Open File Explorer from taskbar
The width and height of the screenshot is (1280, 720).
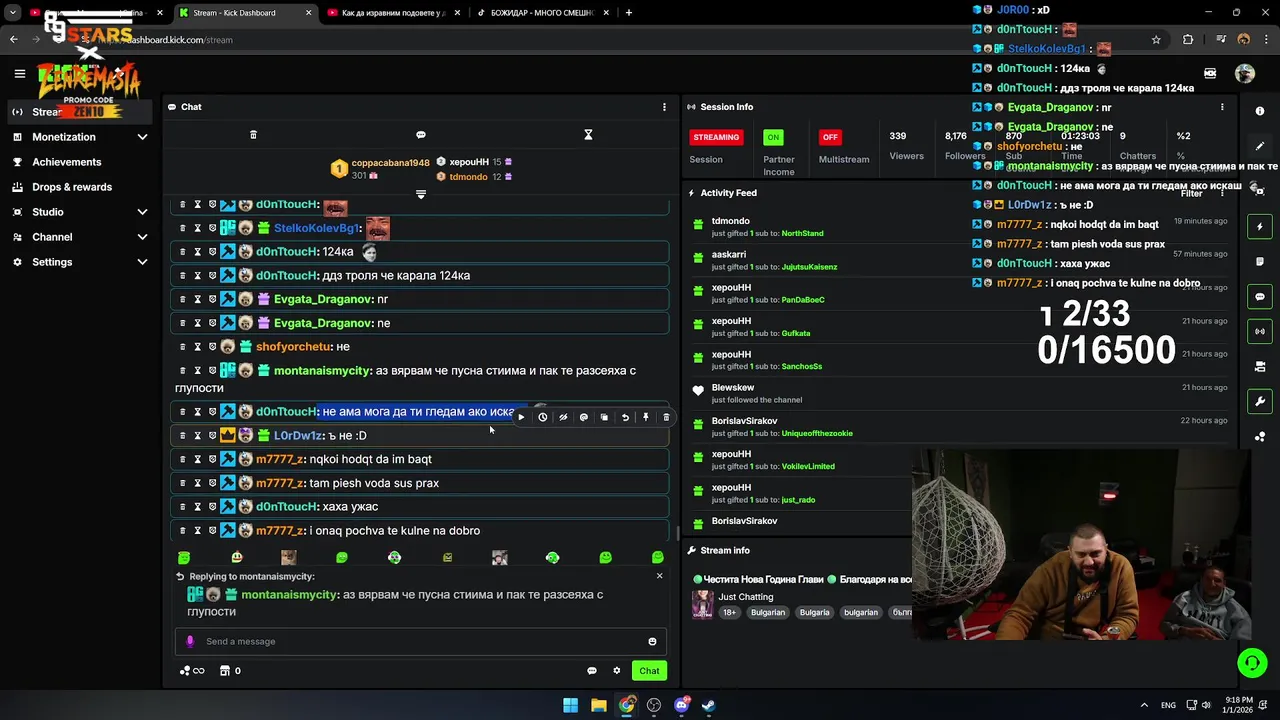click(598, 705)
